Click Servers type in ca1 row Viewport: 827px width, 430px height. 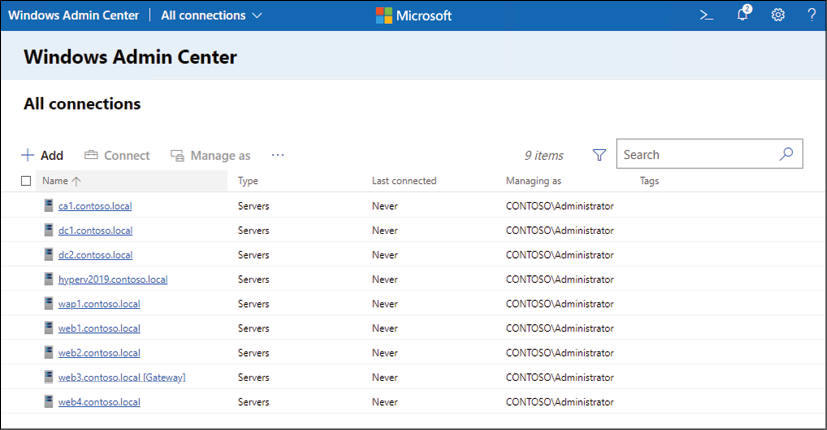253,206
